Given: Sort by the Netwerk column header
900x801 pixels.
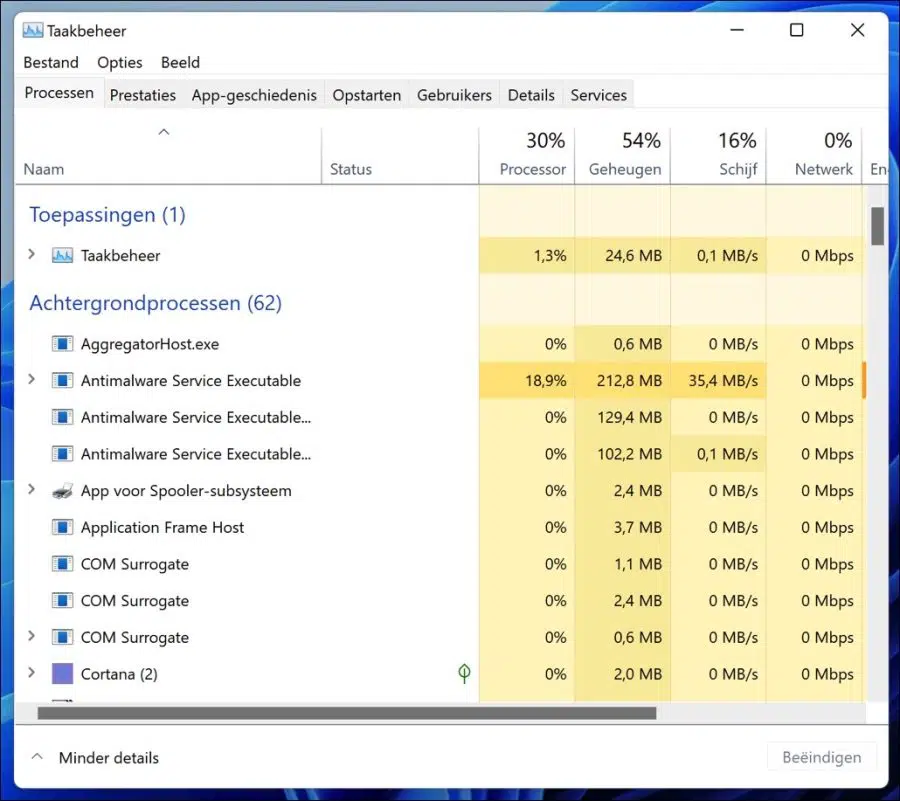Looking at the screenshot, I should pyautogui.click(x=814, y=155).
